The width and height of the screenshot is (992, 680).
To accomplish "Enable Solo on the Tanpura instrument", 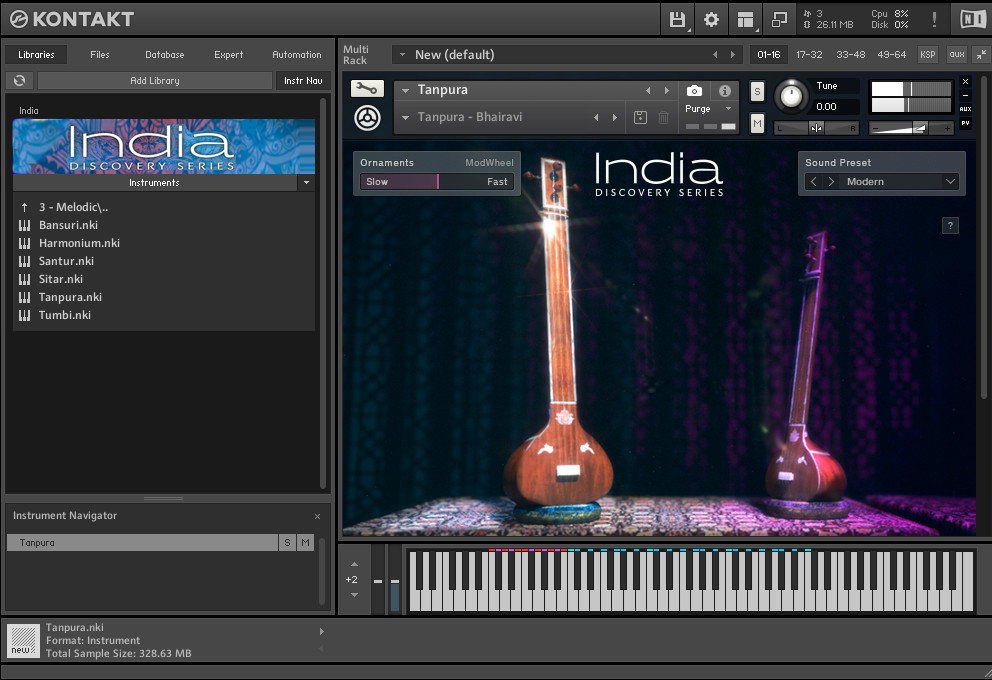I will tap(757, 91).
